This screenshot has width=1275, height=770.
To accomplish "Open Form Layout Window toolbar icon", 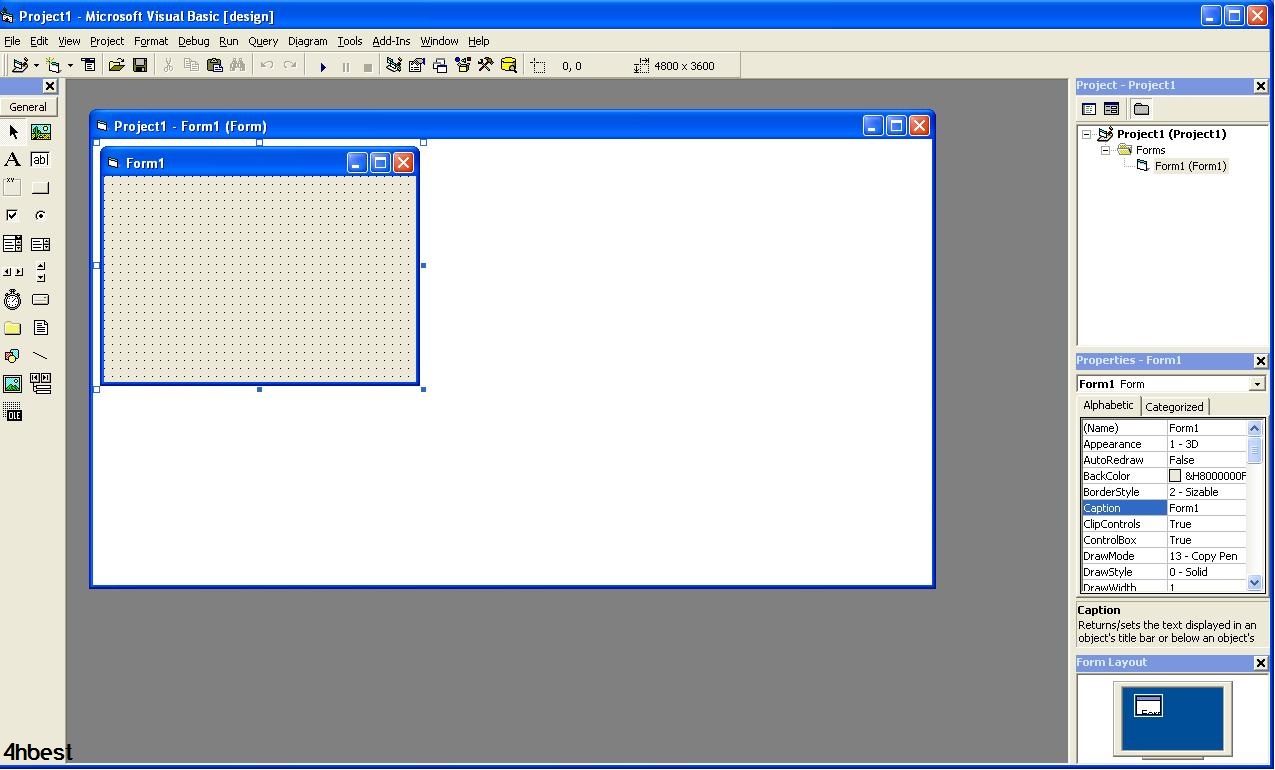I will tap(439, 66).
